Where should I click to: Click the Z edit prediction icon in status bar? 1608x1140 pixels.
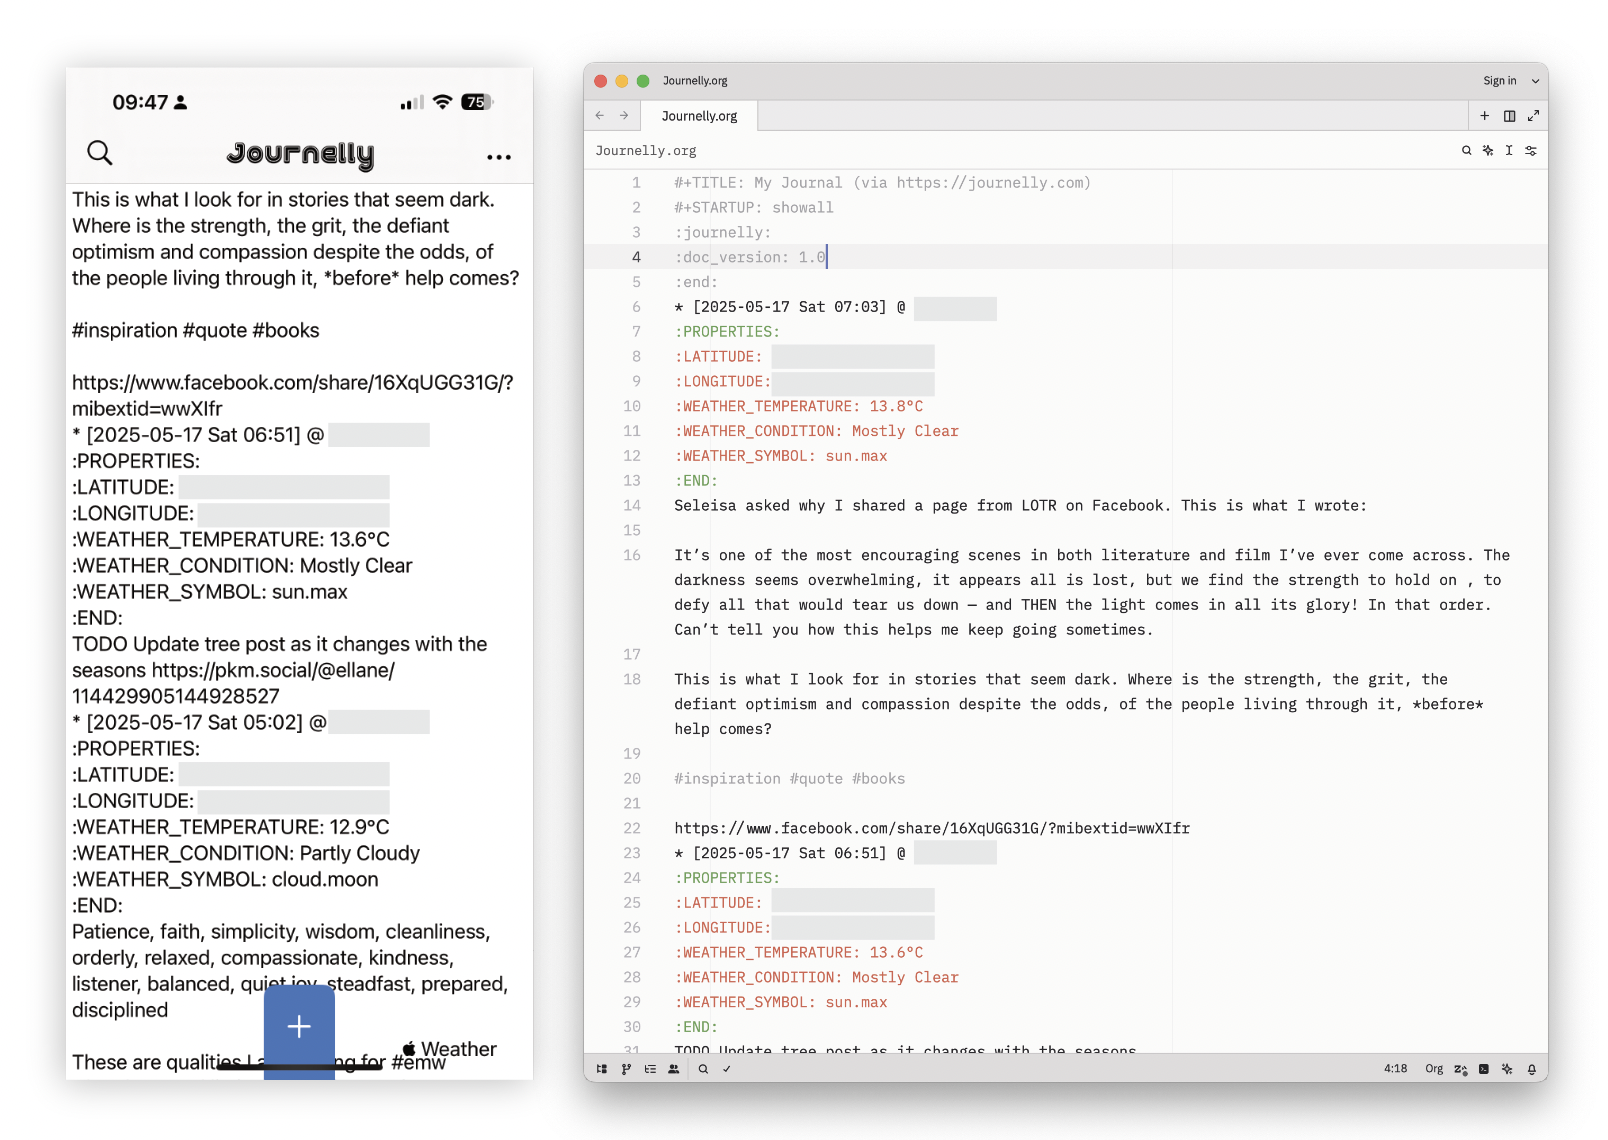1460,1069
